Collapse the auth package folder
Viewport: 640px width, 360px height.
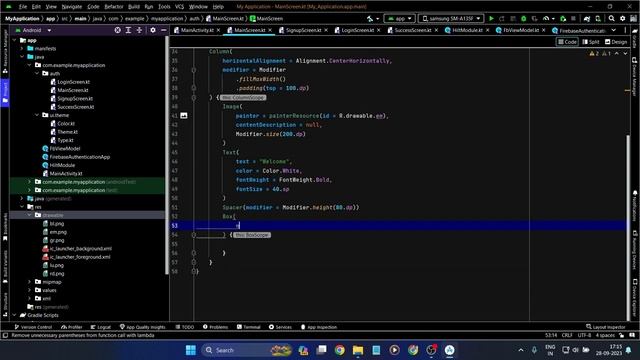37,73
